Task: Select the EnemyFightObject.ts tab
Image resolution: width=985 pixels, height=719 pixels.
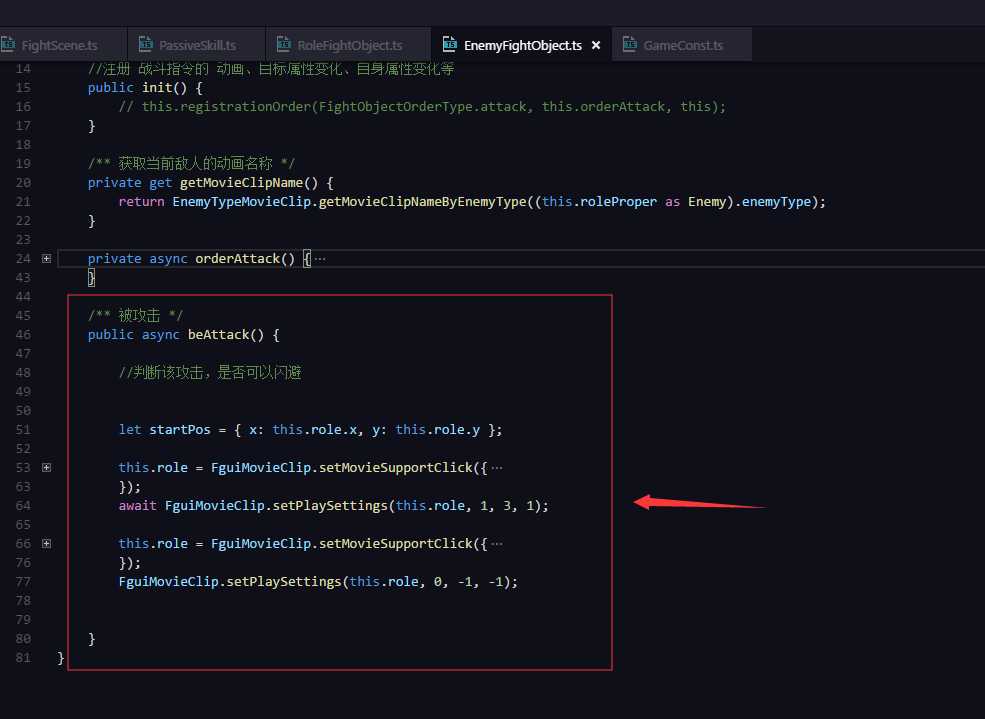Action: (x=522, y=45)
